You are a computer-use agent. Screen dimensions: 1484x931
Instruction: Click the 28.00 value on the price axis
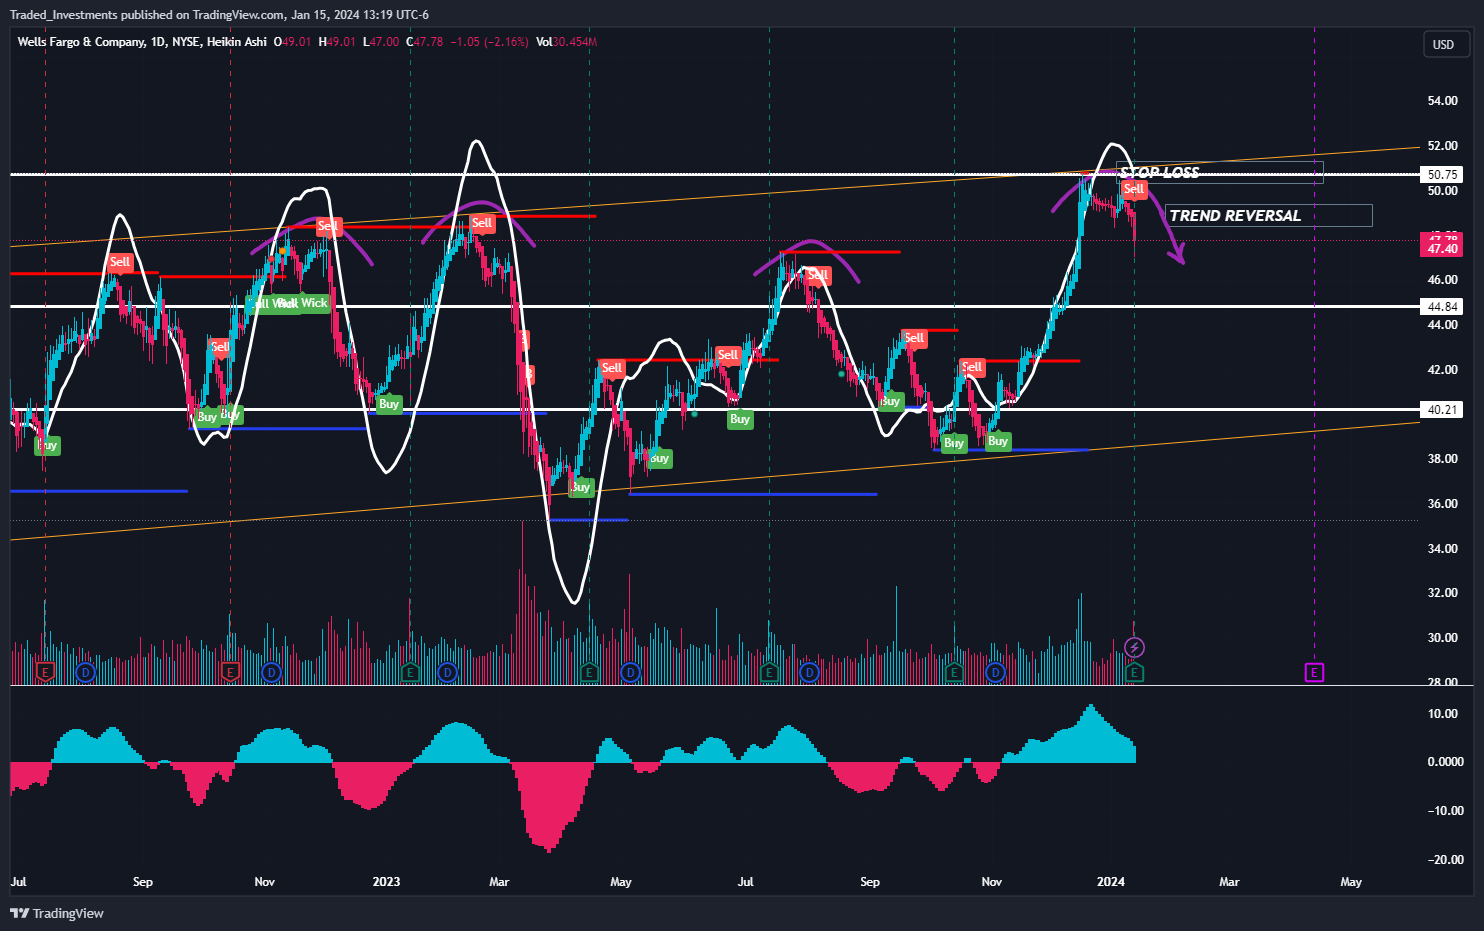pyautogui.click(x=1442, y=682)
